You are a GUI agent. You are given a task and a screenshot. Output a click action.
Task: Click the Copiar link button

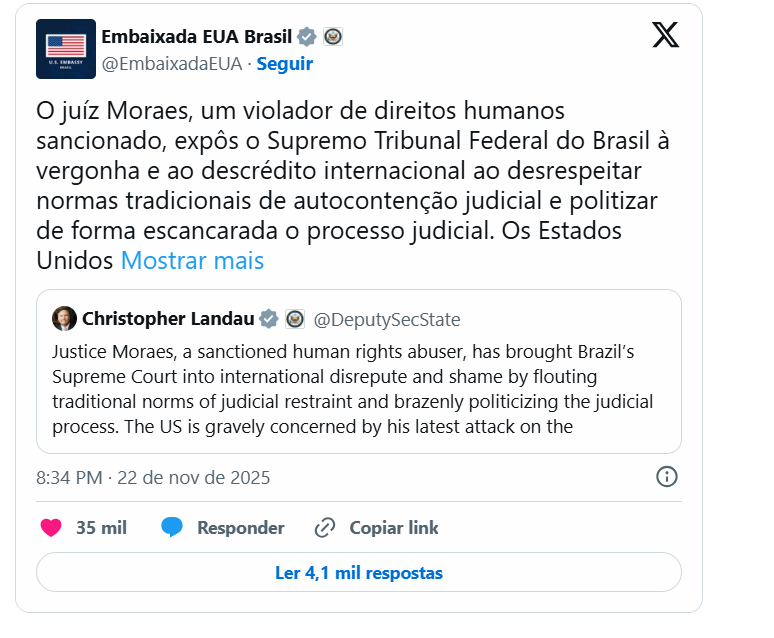(x=393, y=528)
